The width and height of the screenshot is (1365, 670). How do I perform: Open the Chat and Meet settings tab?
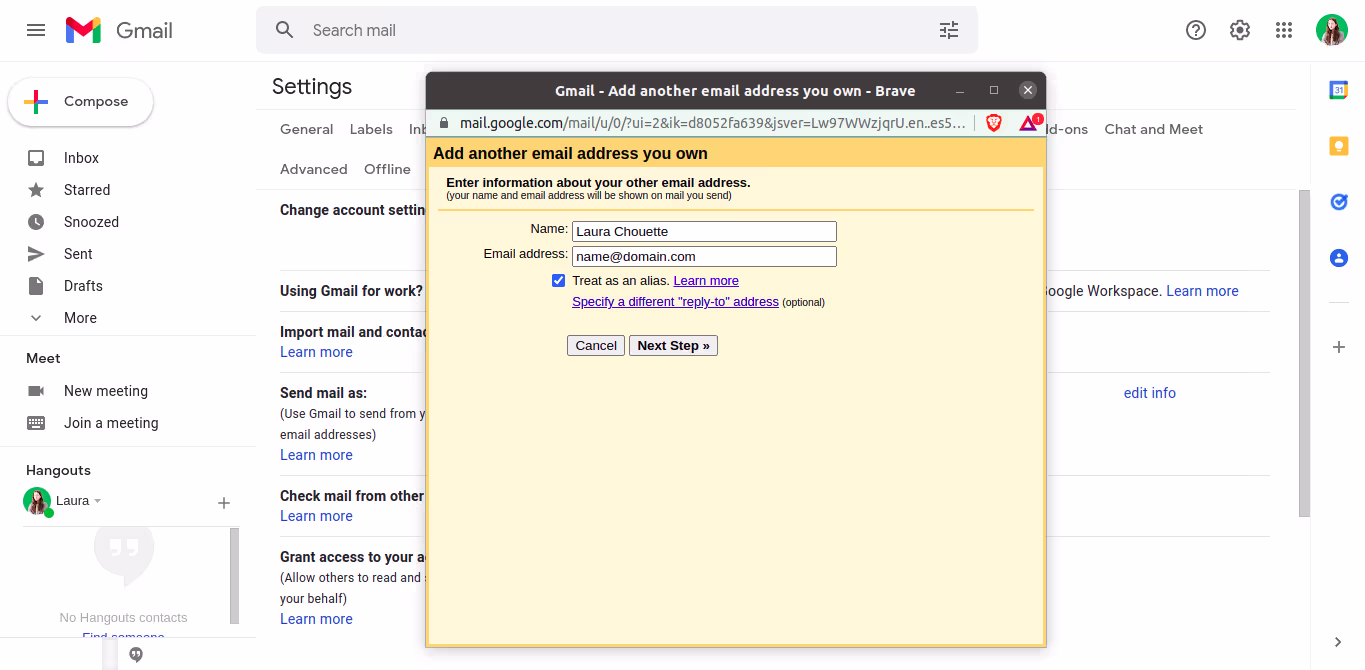[x=1154, y=129]
